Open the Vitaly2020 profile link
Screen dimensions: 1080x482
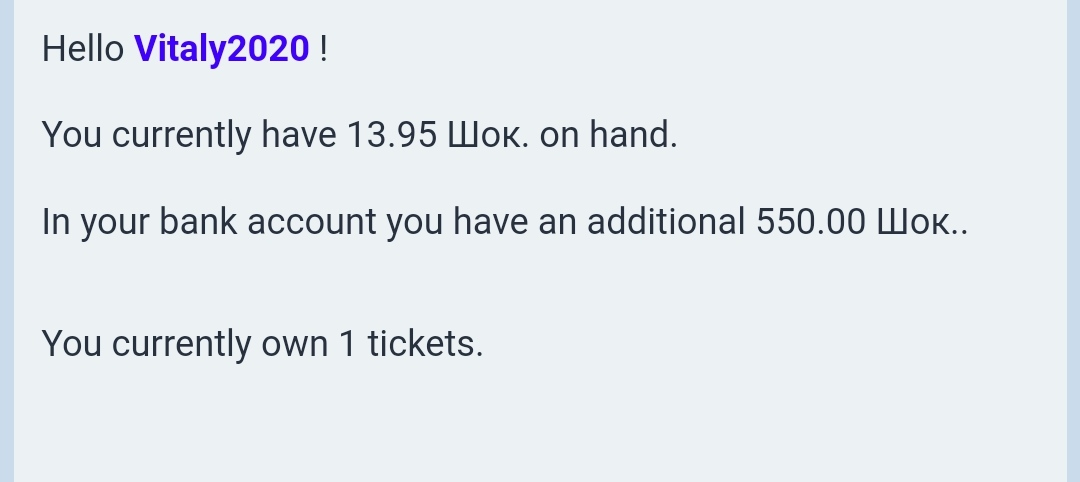pyautogui.click(x=221, y=48)
